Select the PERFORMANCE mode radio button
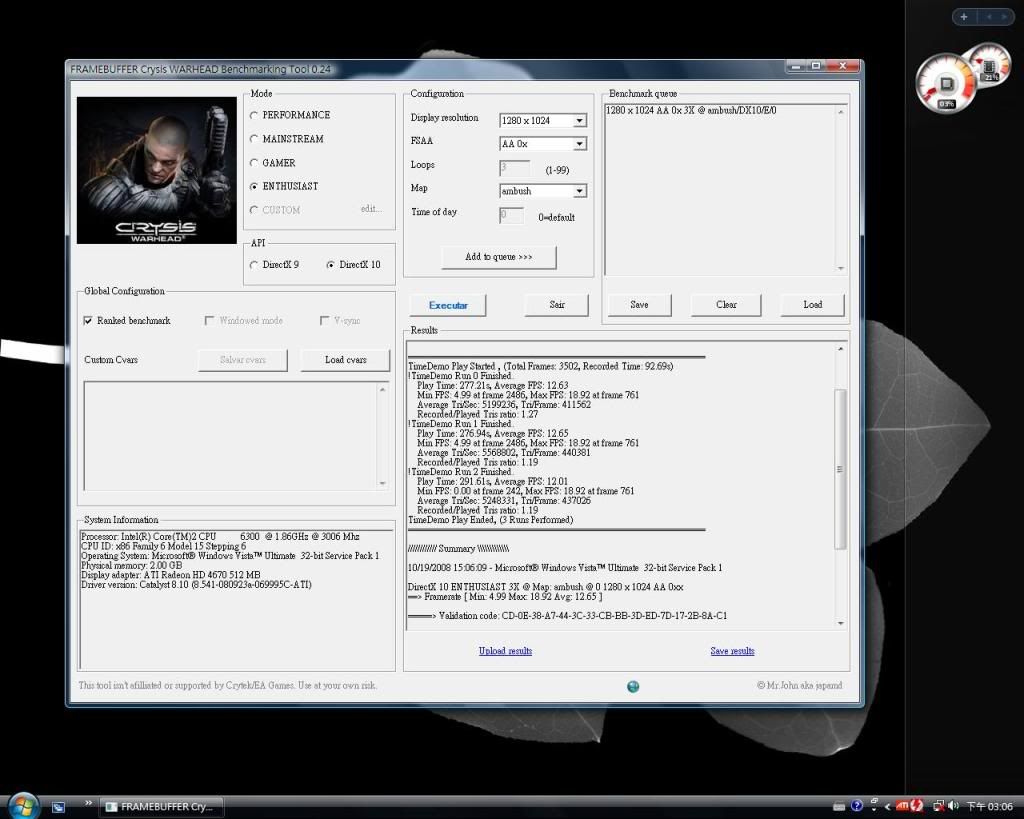Viewport: 1024px width, 819px height. coord(254,115)
